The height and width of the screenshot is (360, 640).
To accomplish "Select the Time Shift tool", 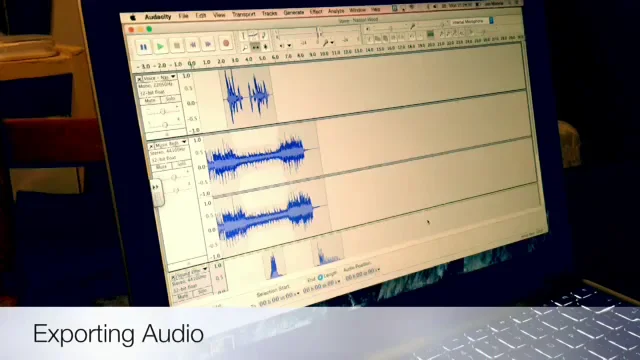I will pyautogui.click(x=255, y=47).
